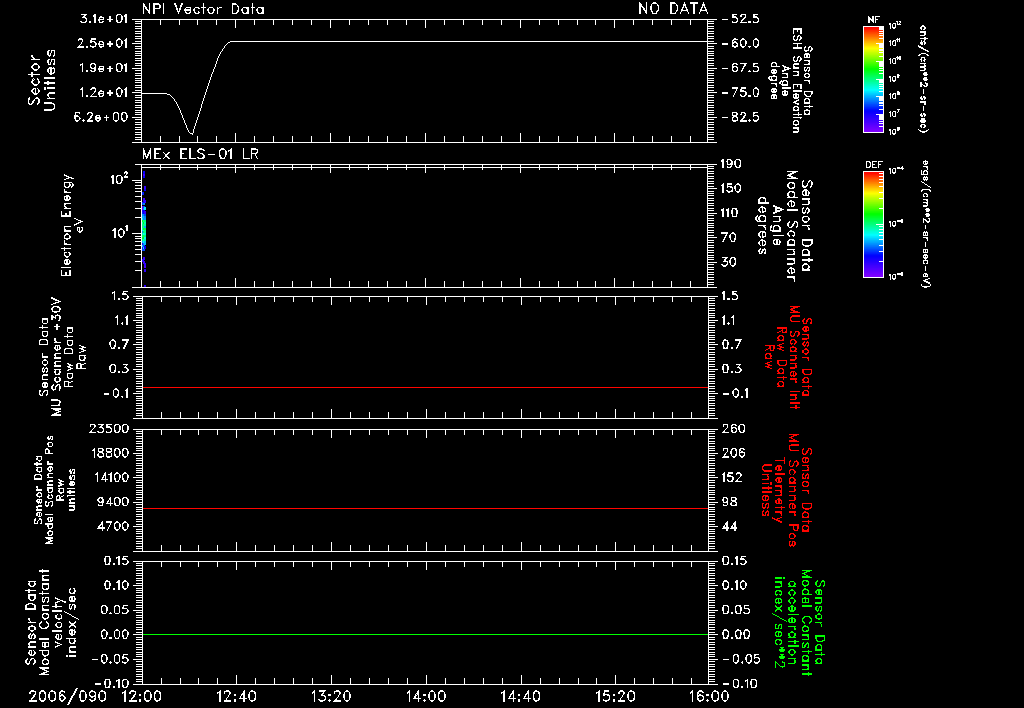Click the 4700 Scanner Pos tick label
Image resolution: width=1024 pixels, height=708 pixels.
(x=113, y=526)
